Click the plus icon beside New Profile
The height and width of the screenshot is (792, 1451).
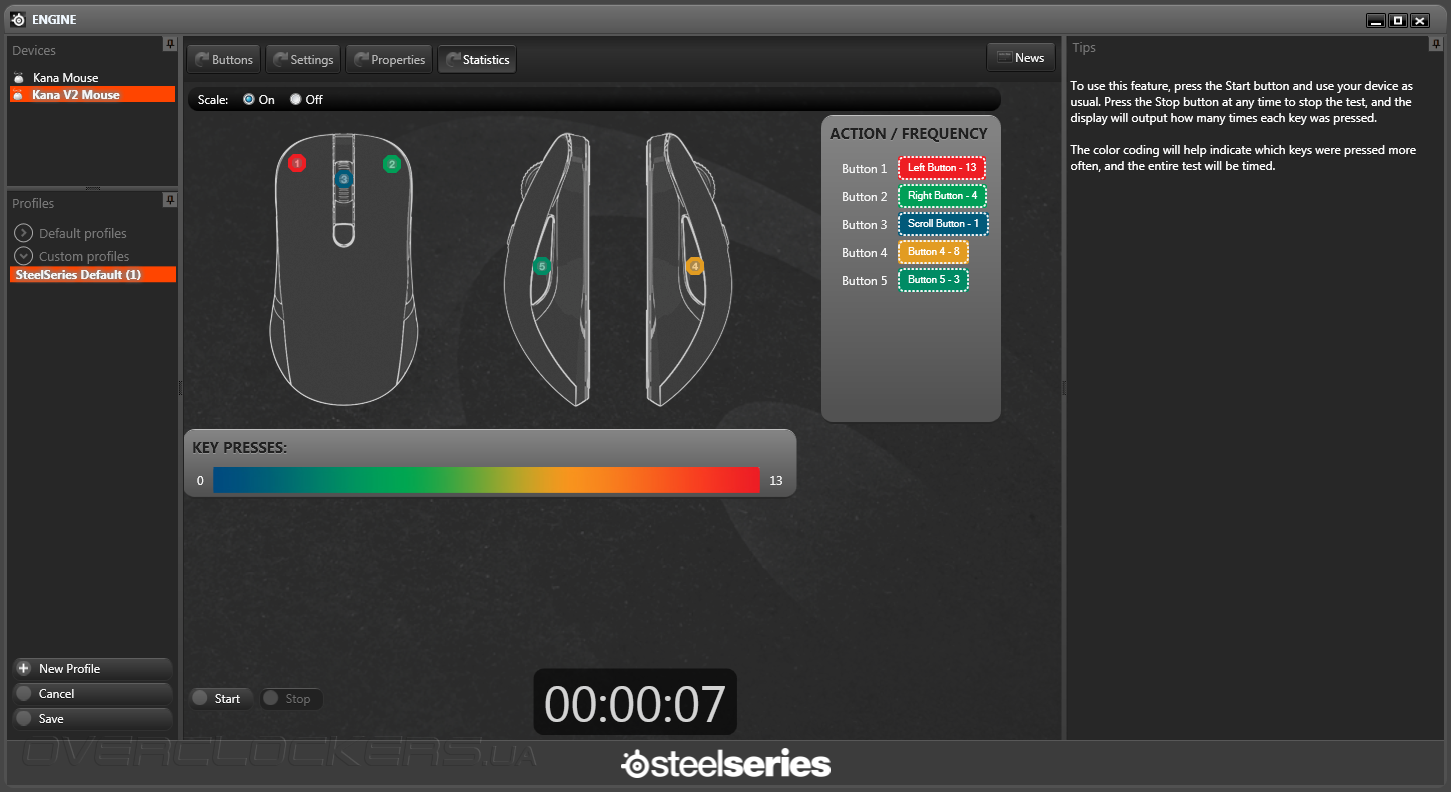[x=24, y=668]
